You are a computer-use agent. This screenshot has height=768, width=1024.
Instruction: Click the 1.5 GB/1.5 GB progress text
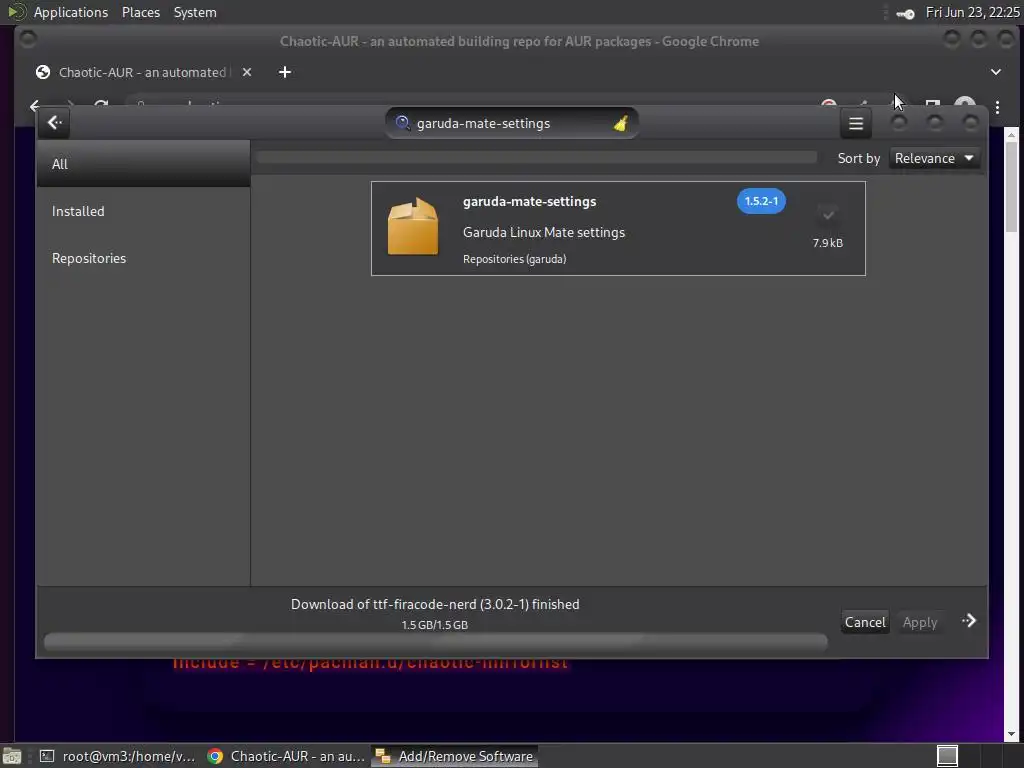click(434, 625)
